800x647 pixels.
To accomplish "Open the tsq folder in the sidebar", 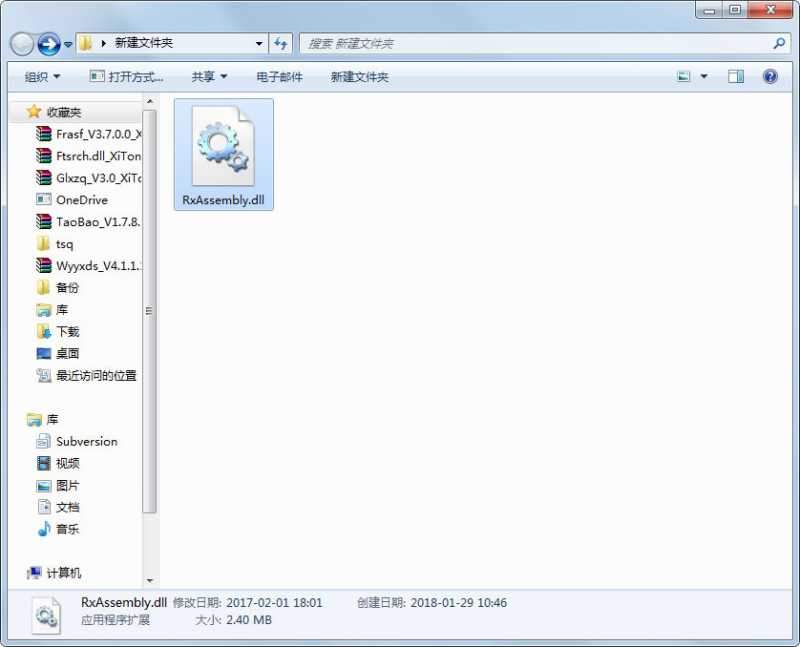I will tap(62, 244).
